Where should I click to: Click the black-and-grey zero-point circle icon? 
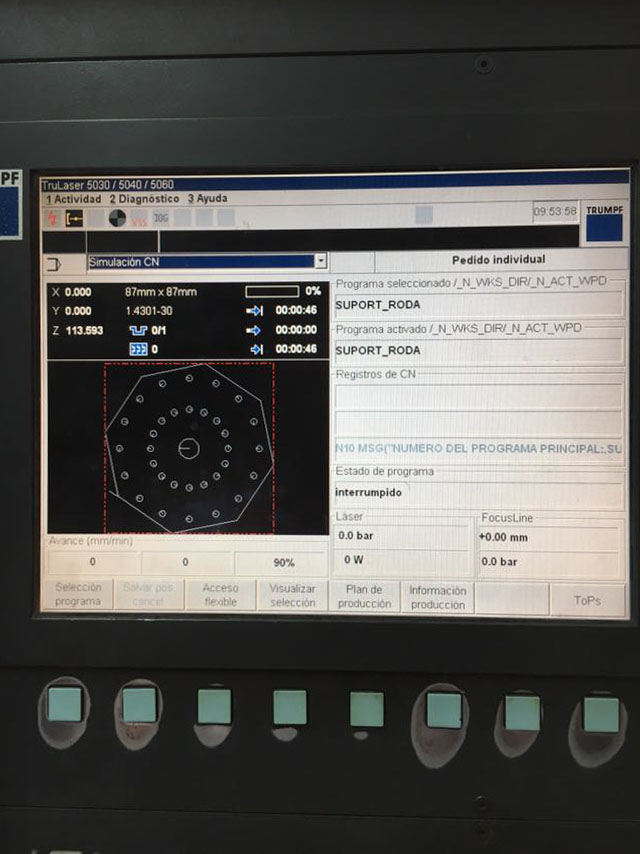point(117,218)
